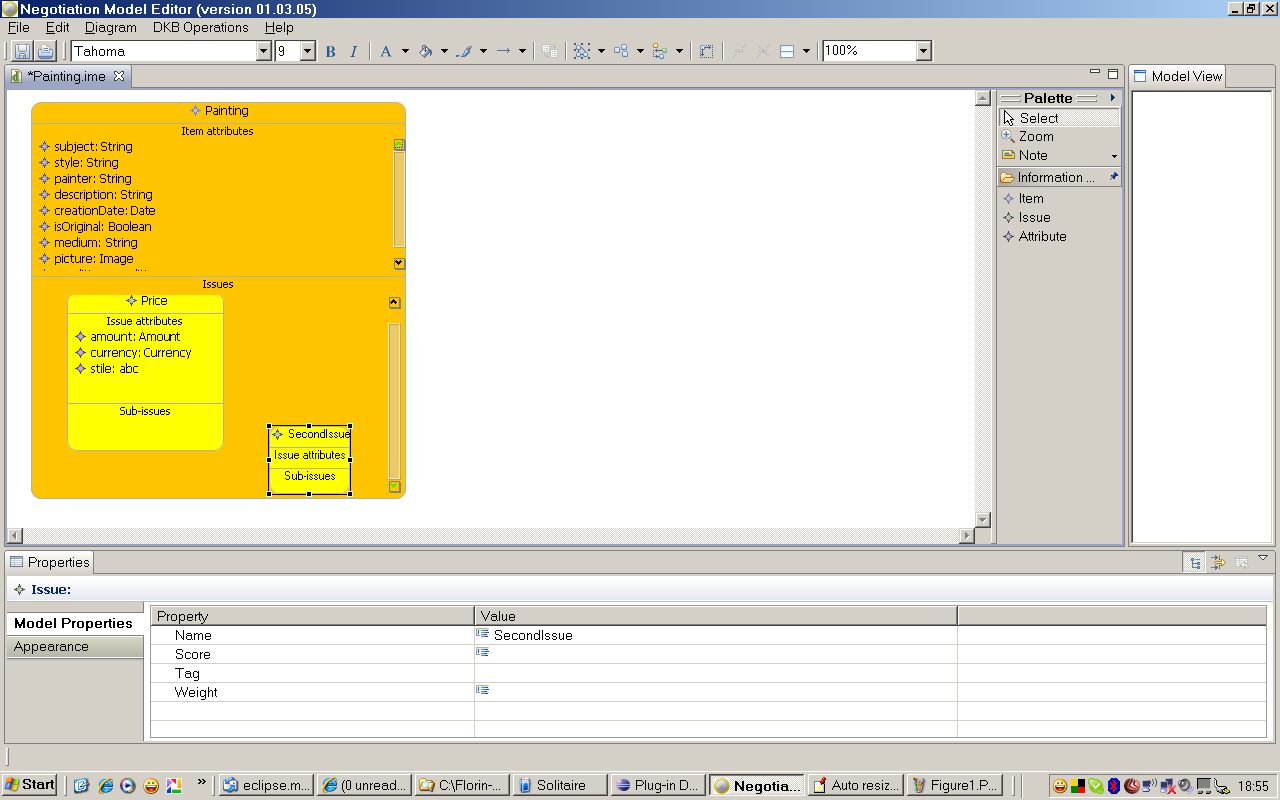Select the Attribute palette tool
The width and height of the screenshot is (1280, 800).
pyautogui.click(x=1042, y=236)
